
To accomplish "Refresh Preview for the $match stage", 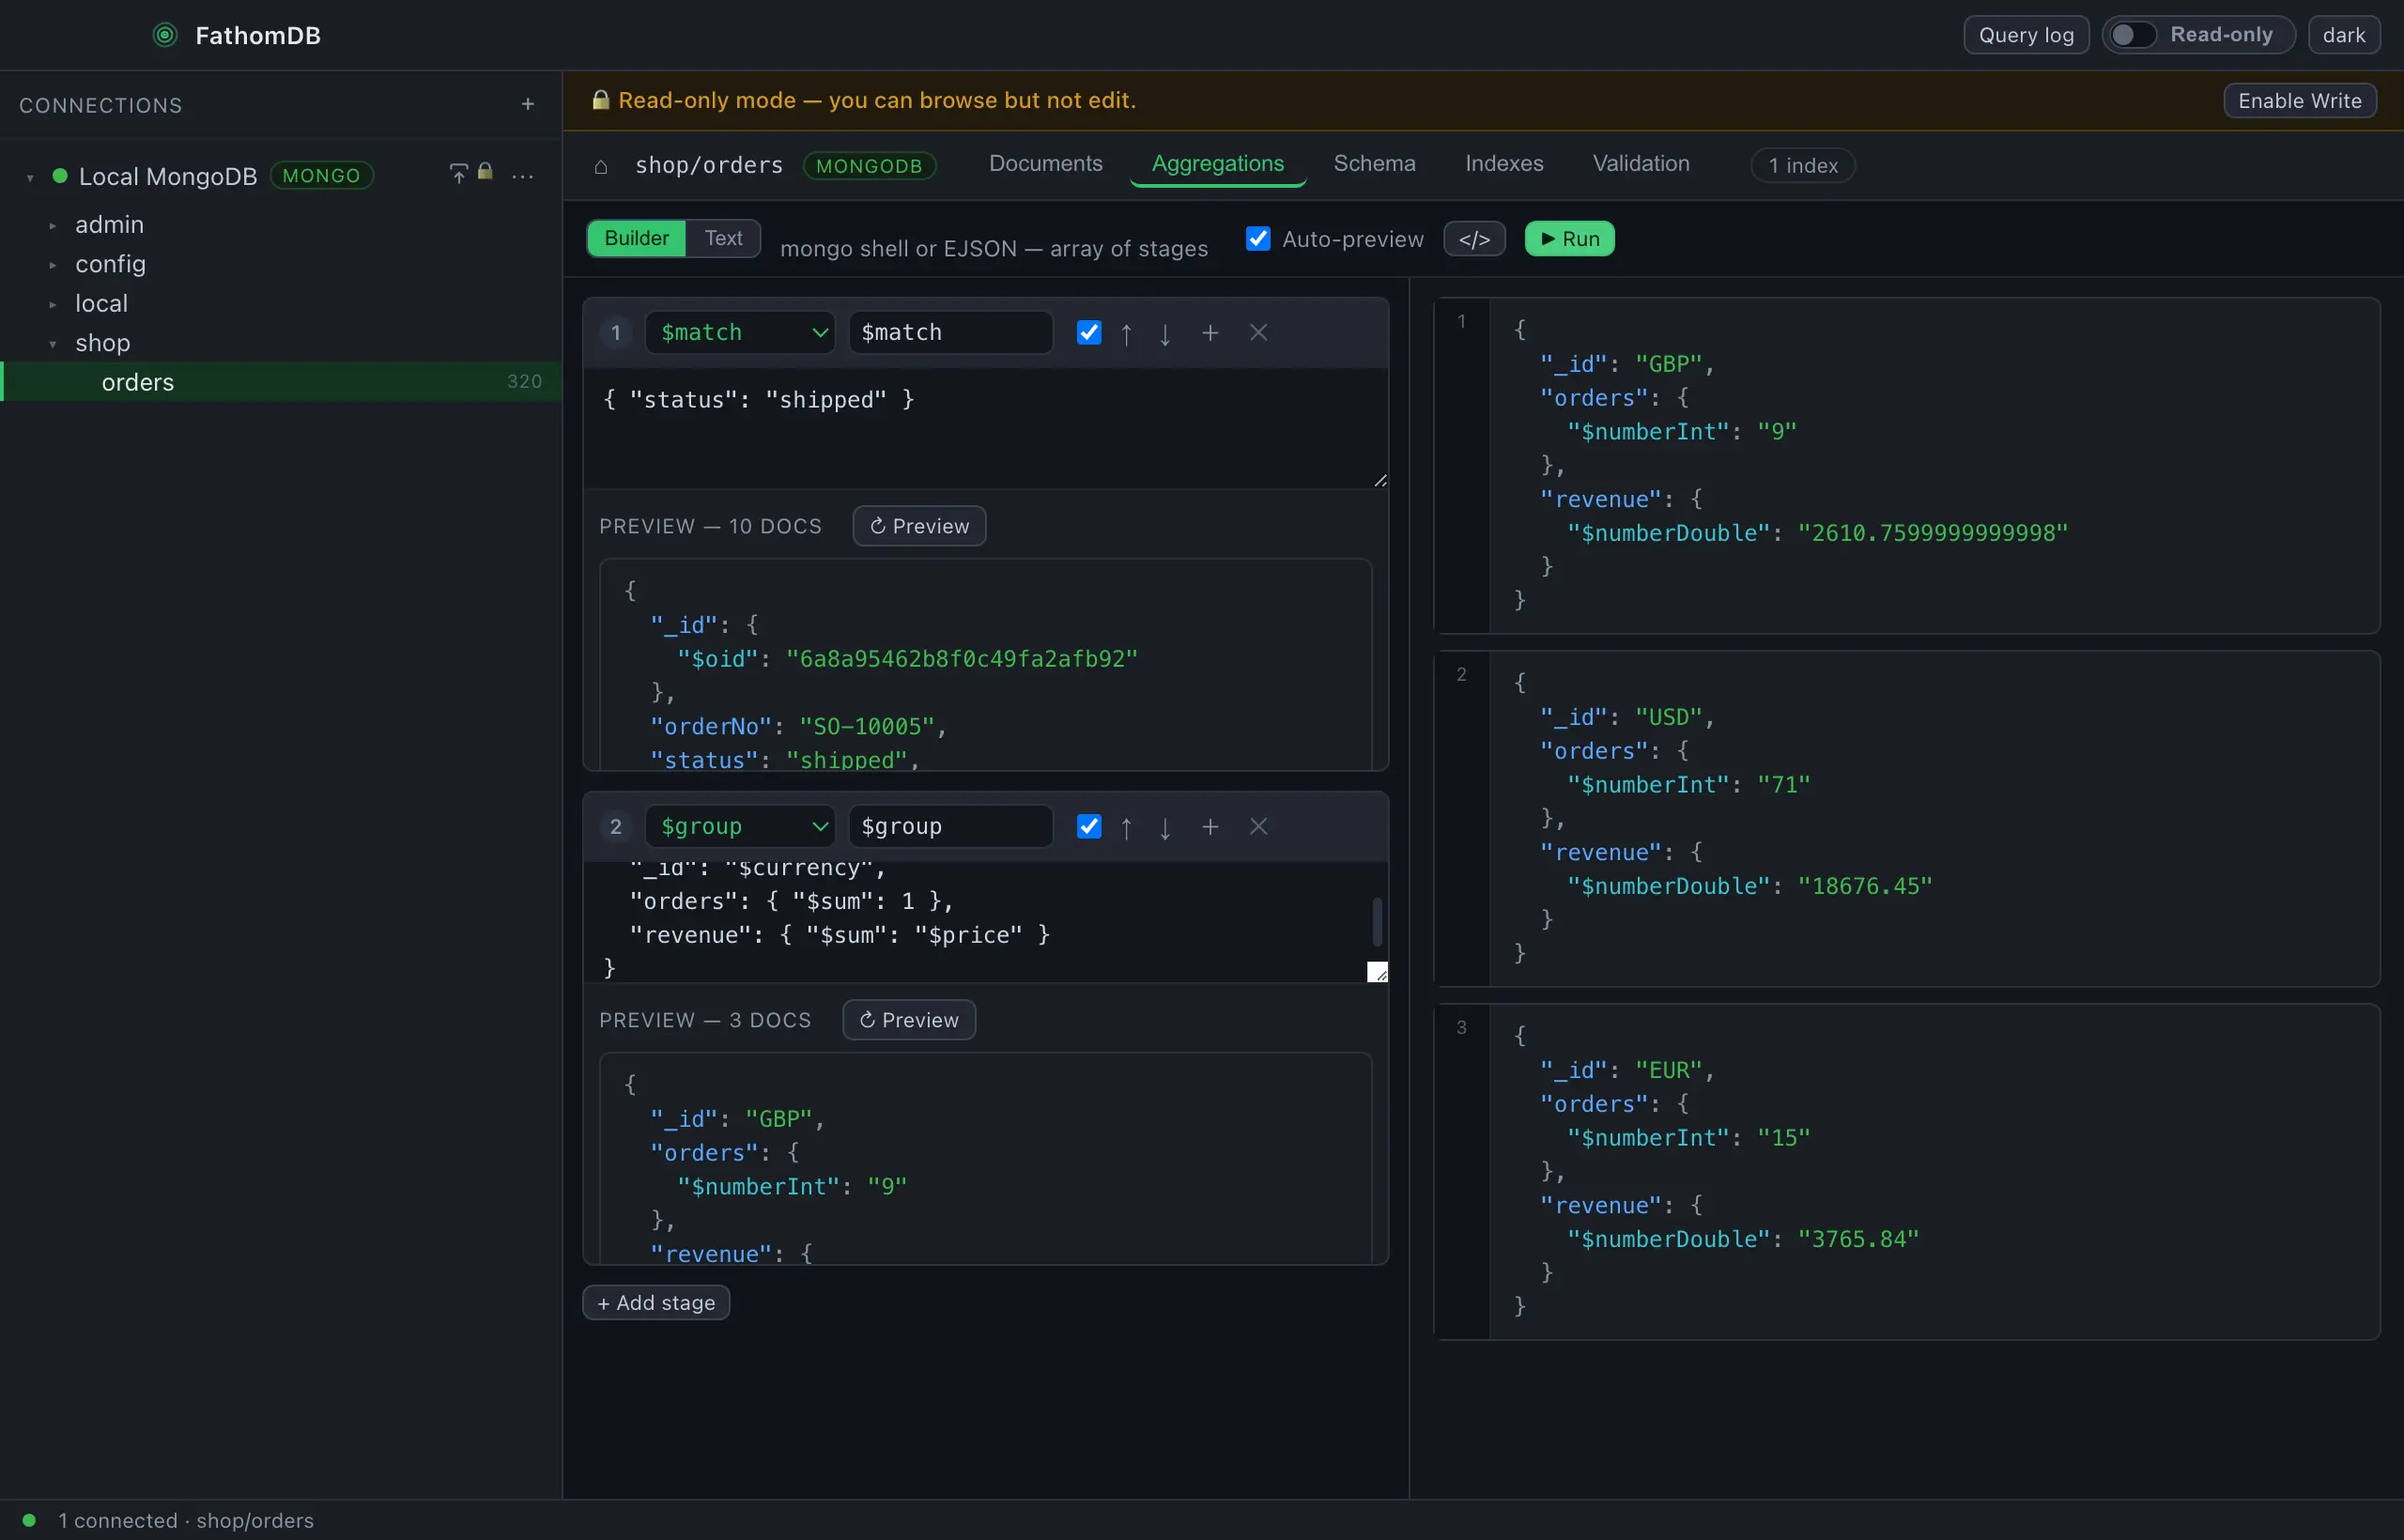I will pos(919,526).
